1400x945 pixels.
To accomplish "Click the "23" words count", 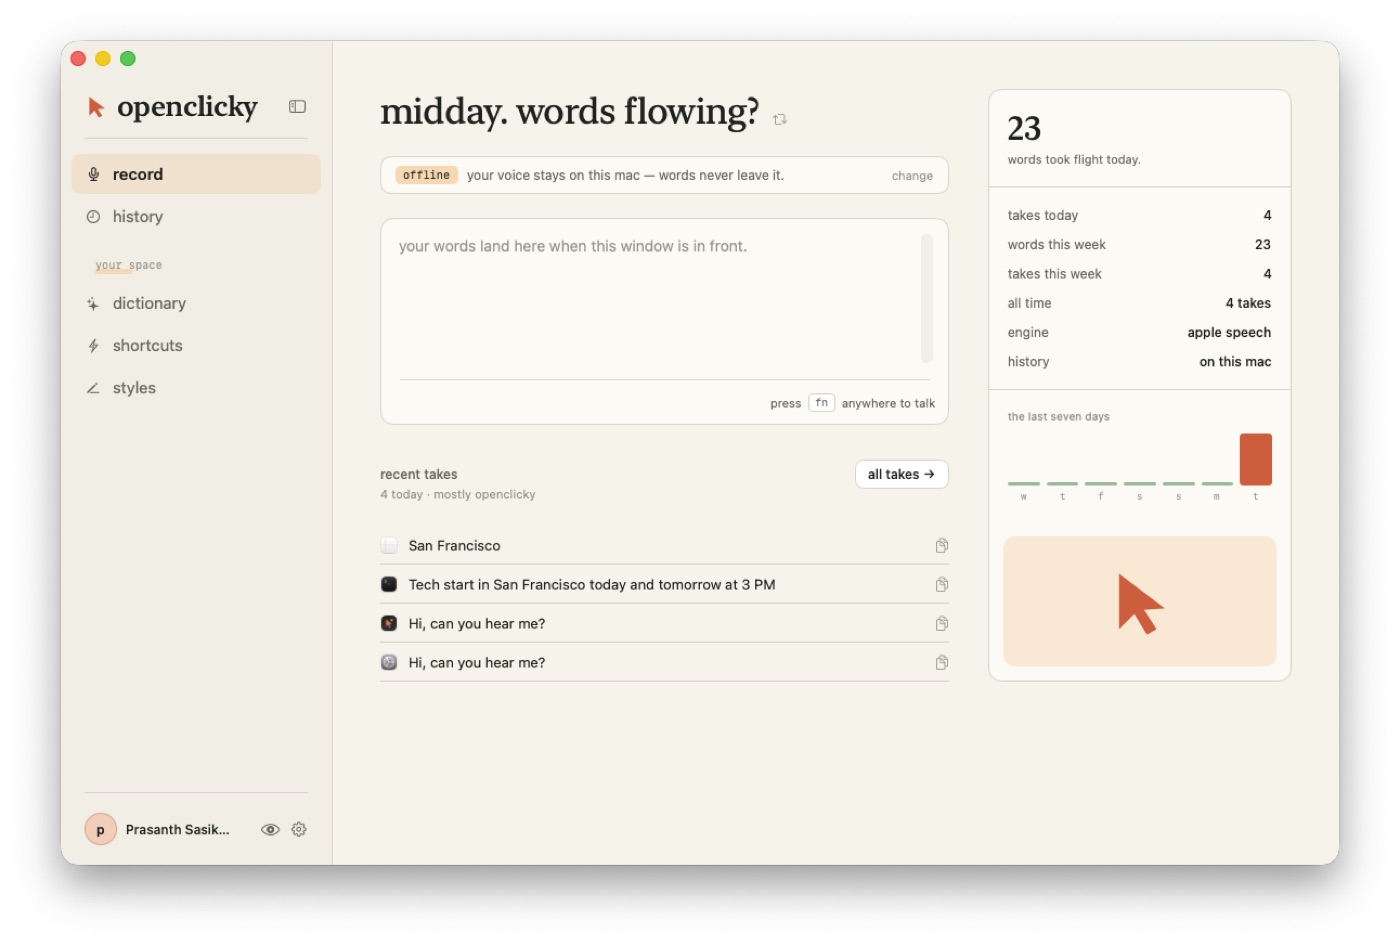I will 1024,129.
